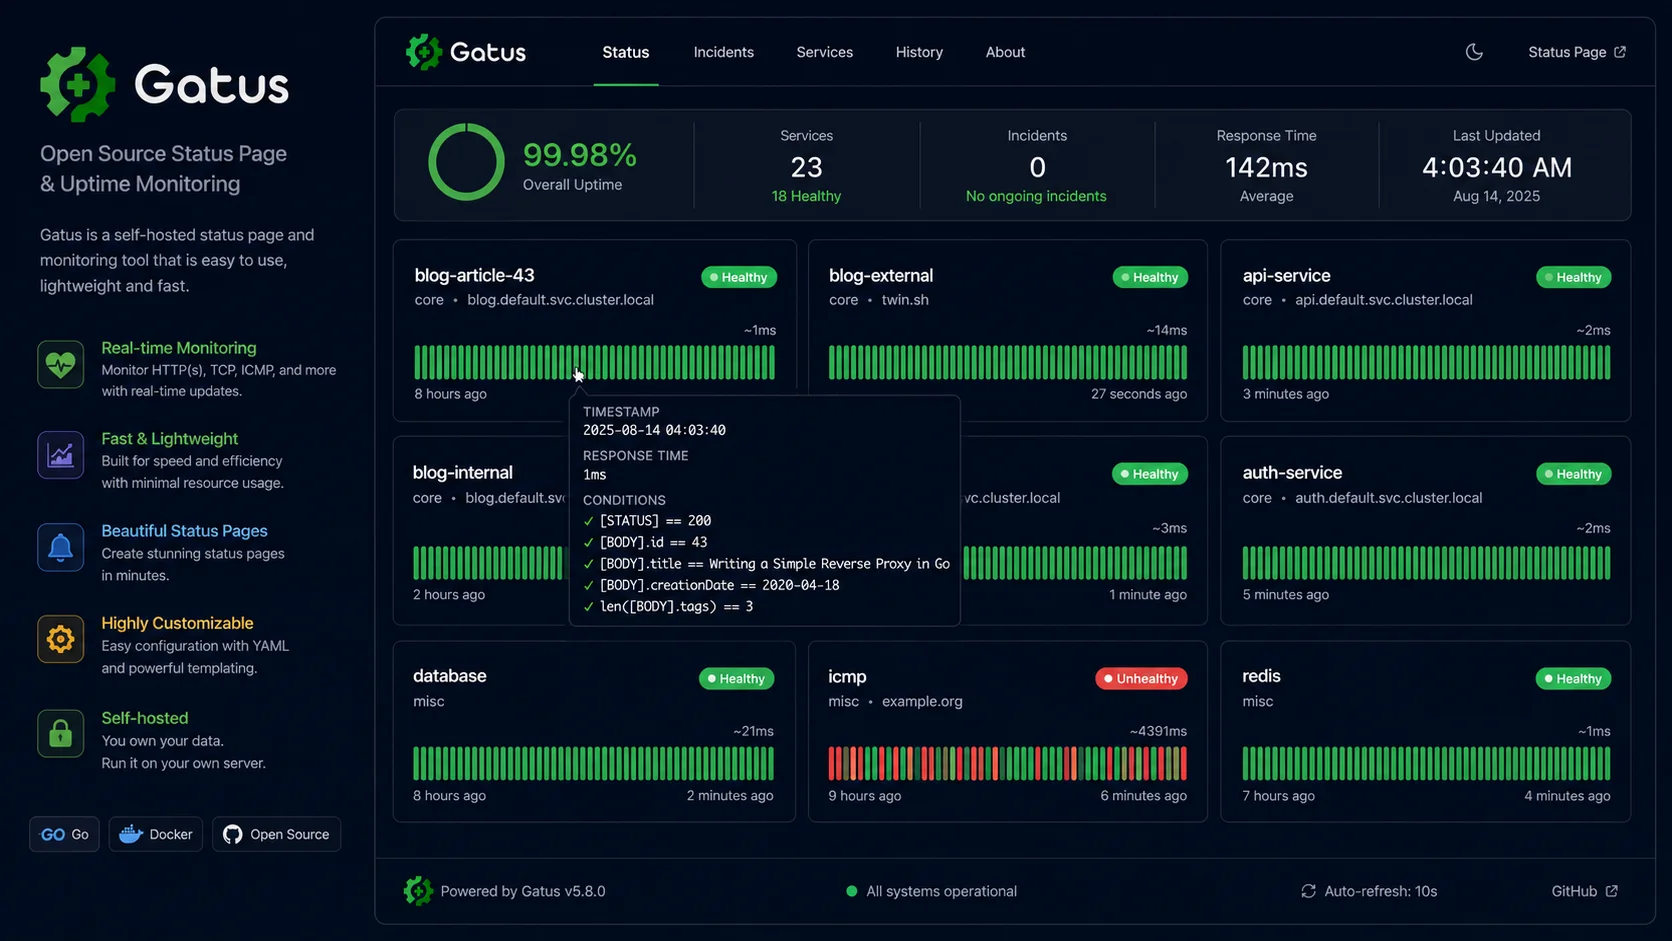Click the Healthy badge on api-service
1672x941 pixels.
pos(1574,277)
